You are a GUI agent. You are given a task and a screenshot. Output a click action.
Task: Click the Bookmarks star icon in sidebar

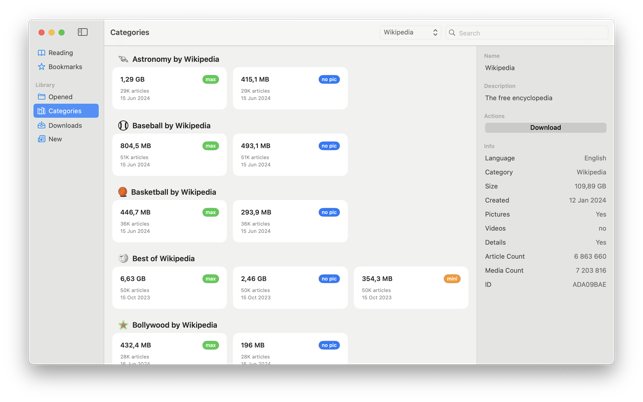click(x=41, y=67)
